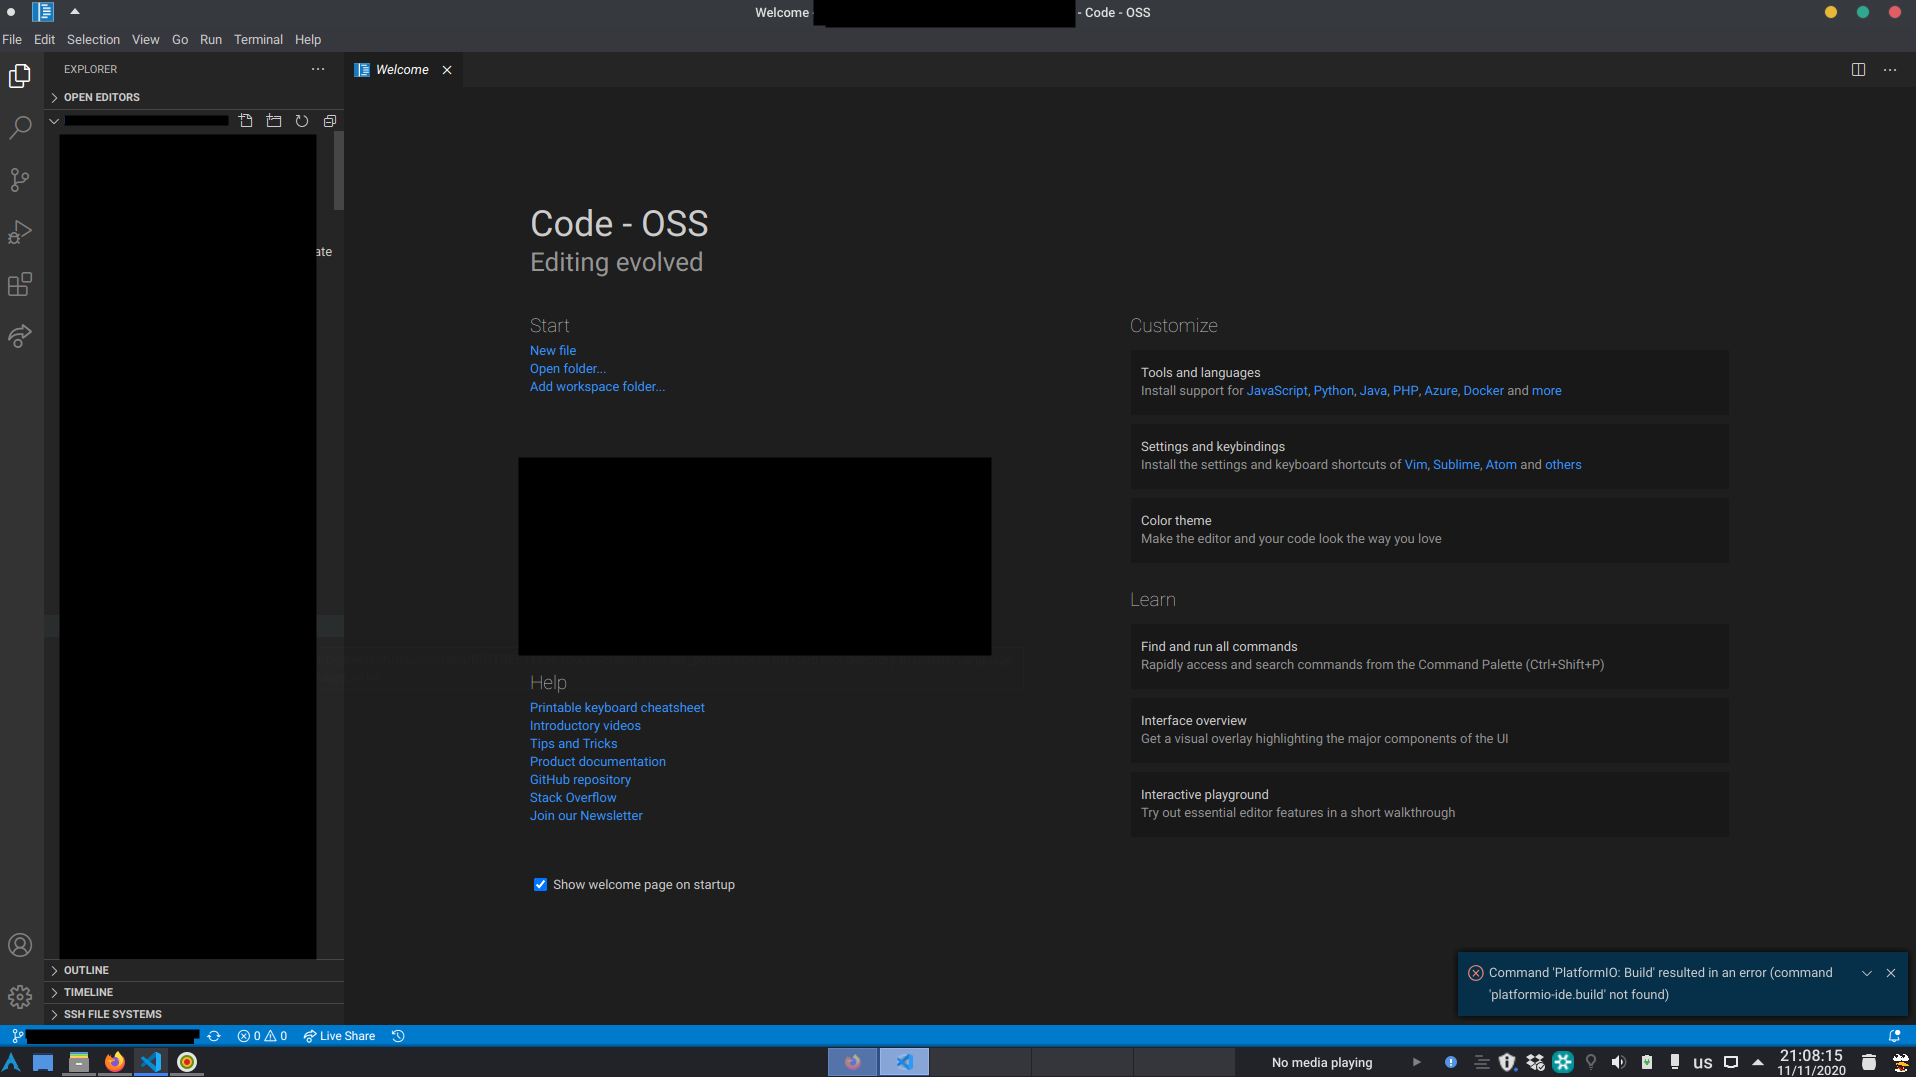Image resolution: width=1916 pixels, height=1077 pixels.
Task: Expand the Outline section
Action: [86, 969]
